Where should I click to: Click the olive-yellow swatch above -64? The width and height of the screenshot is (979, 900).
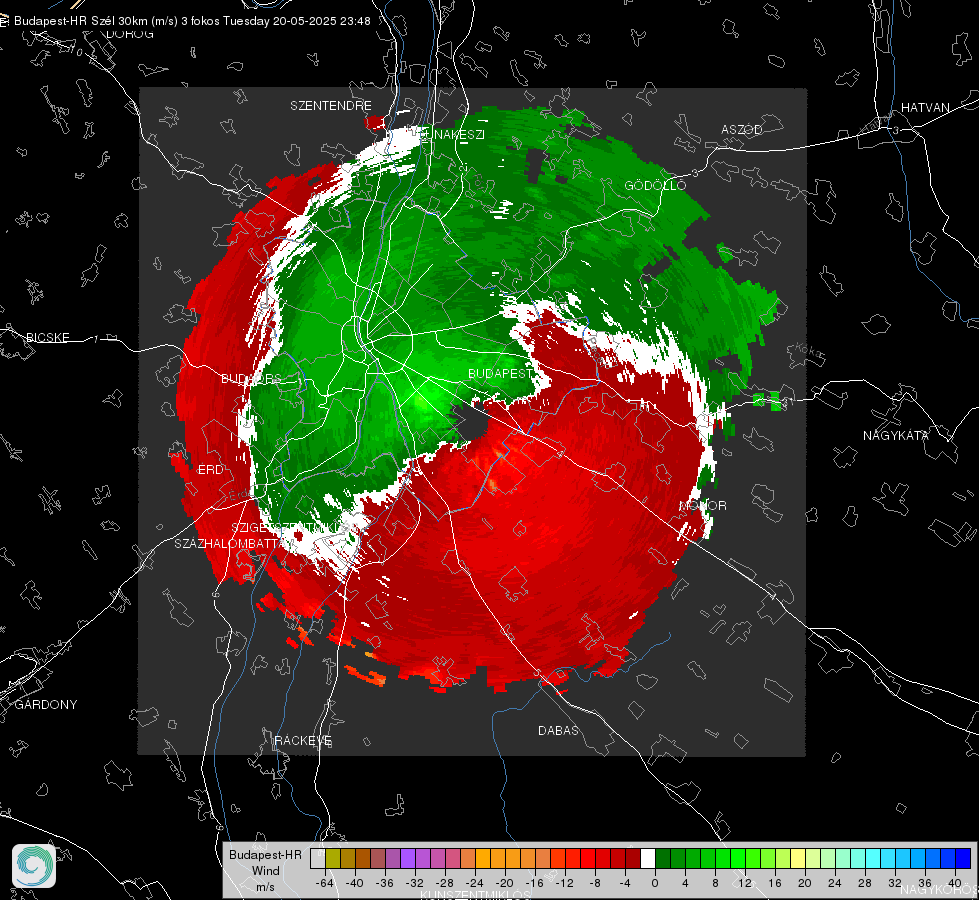tap(333, 859)
